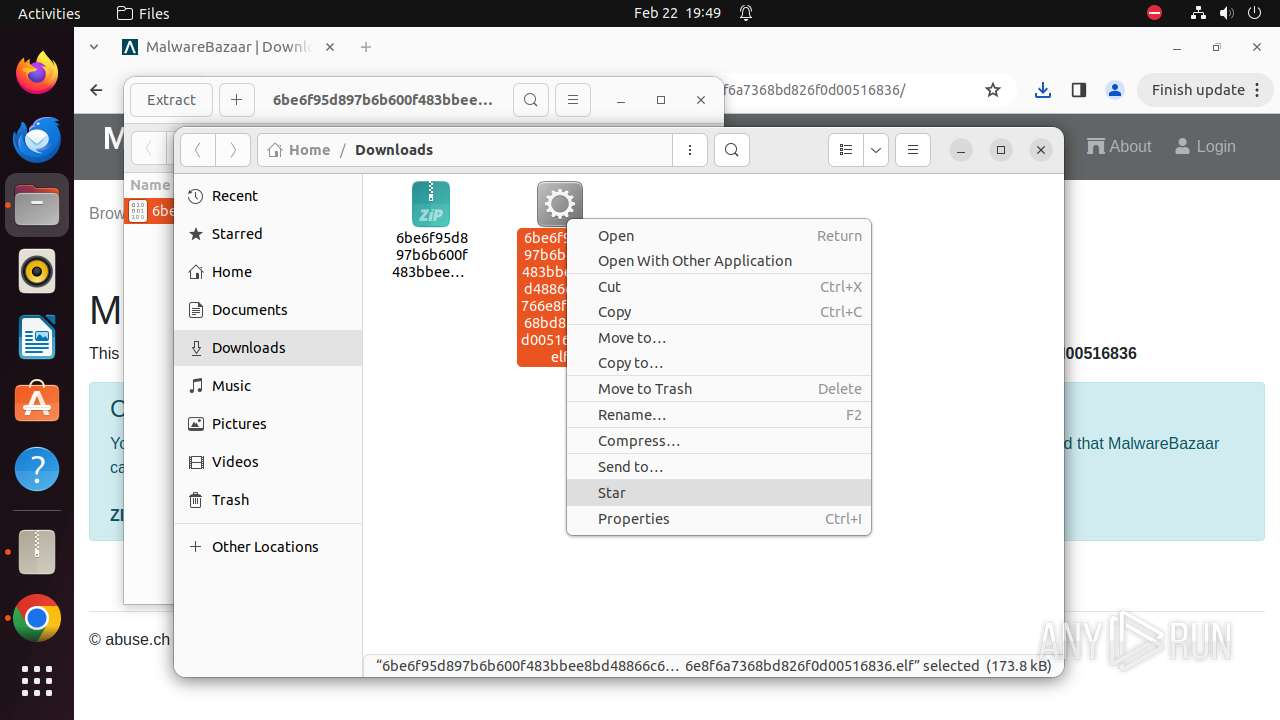Choose Move to… menu entry
This screenshot has height=720, width=1280.
tap(719, 338)
